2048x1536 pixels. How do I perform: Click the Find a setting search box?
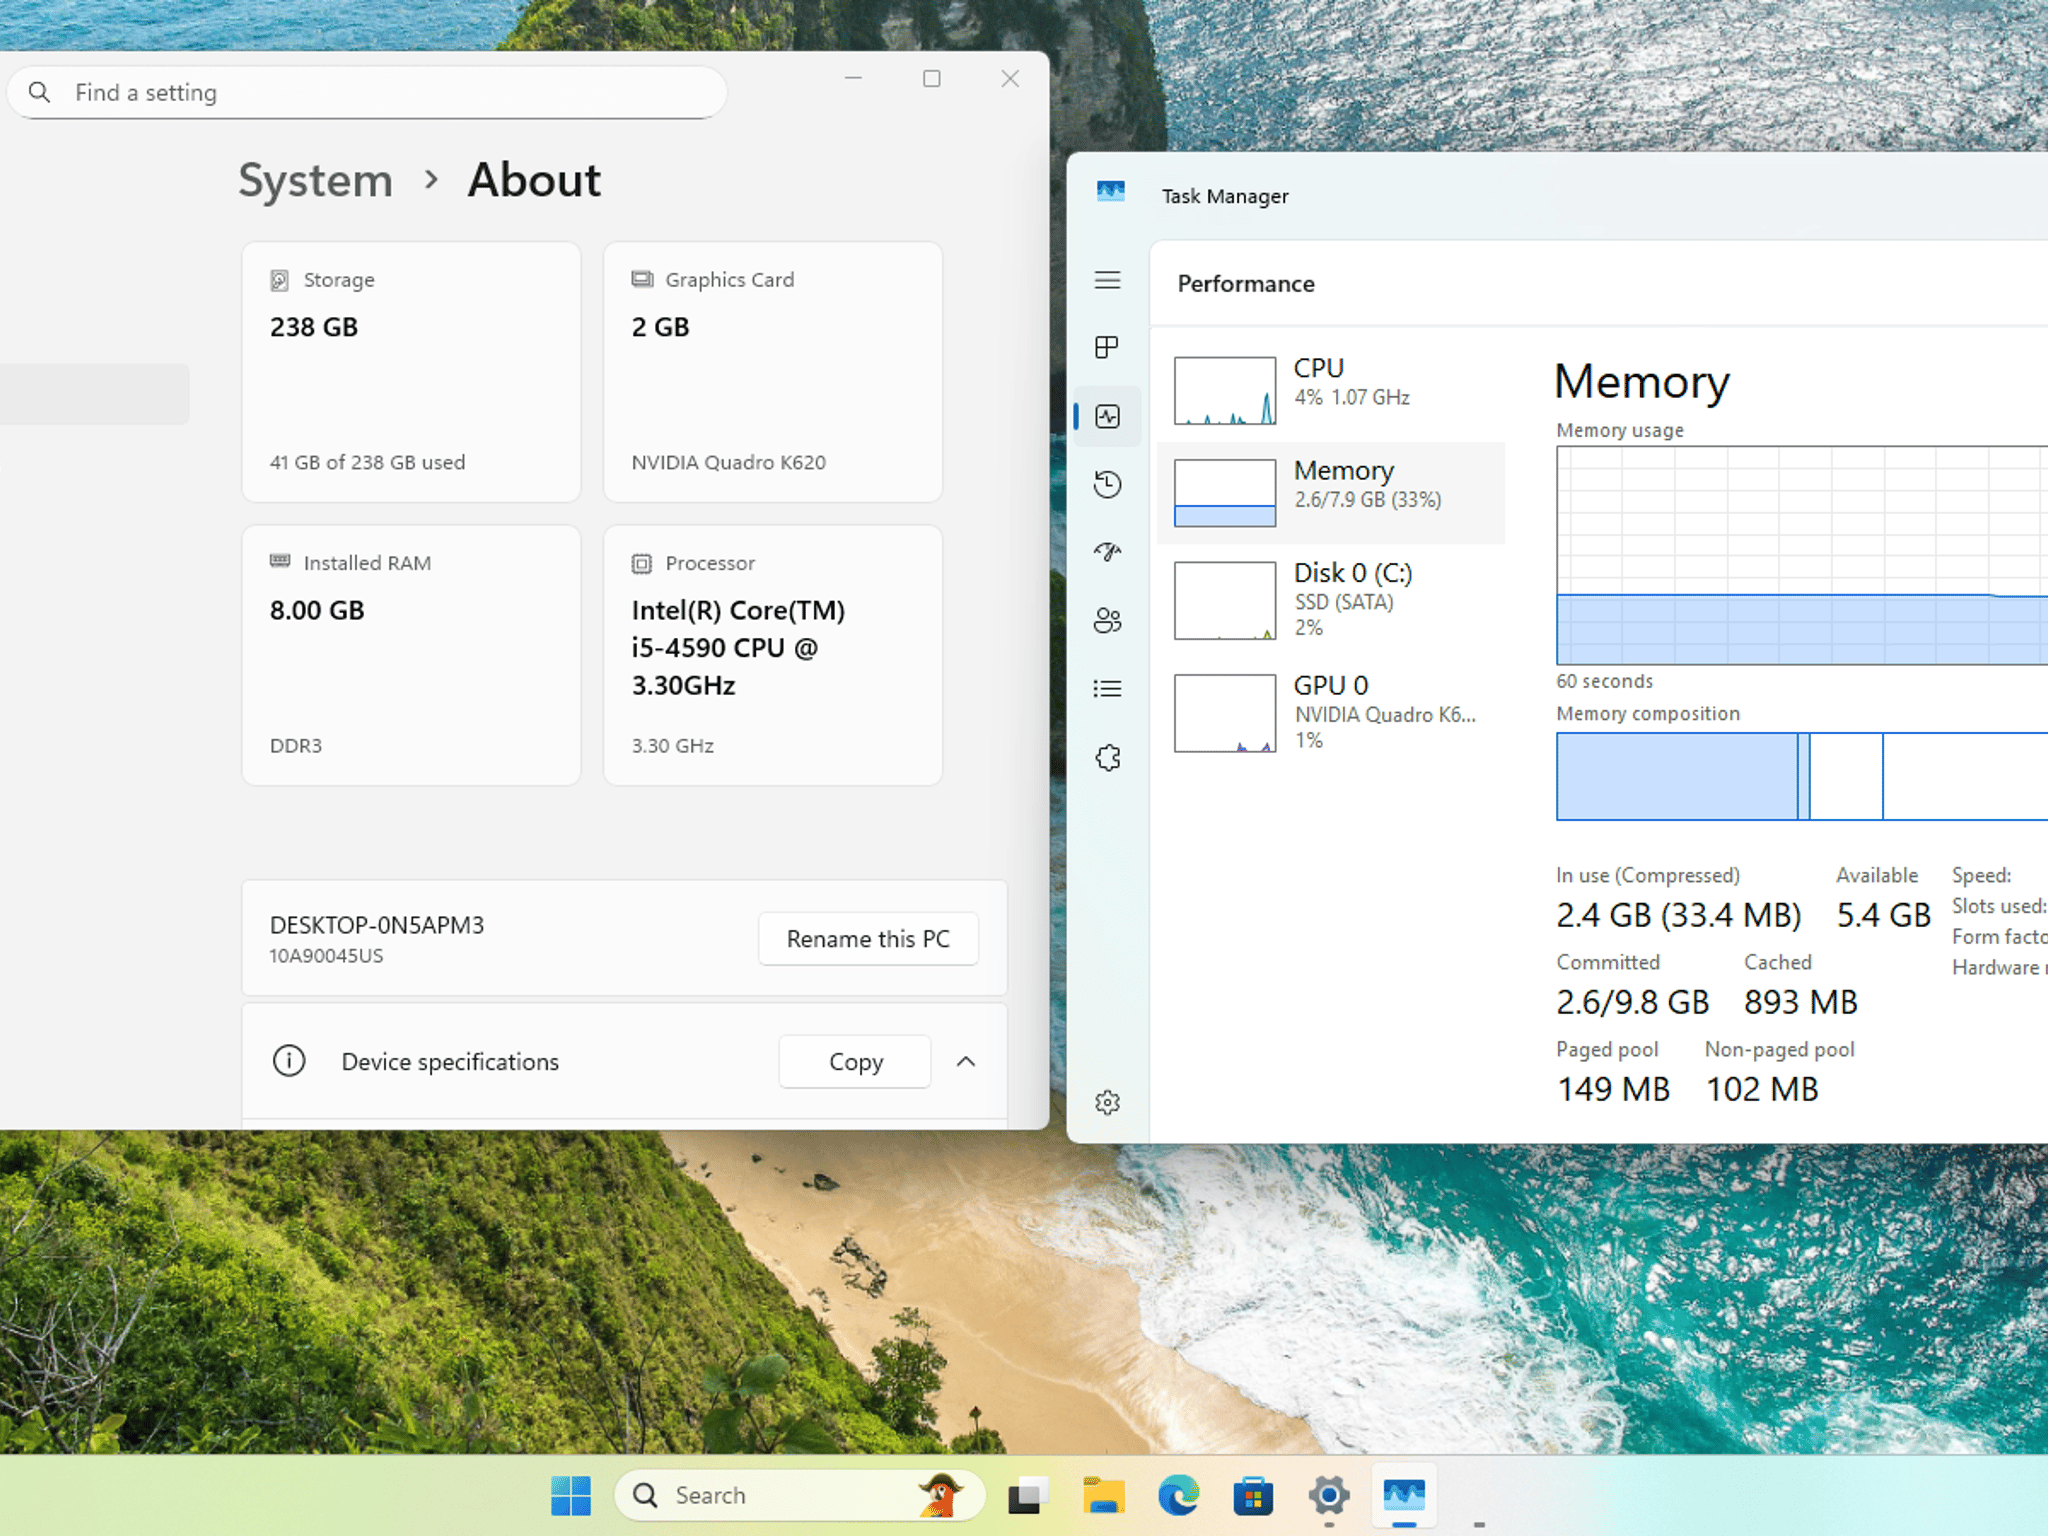[x=370, y=93]
